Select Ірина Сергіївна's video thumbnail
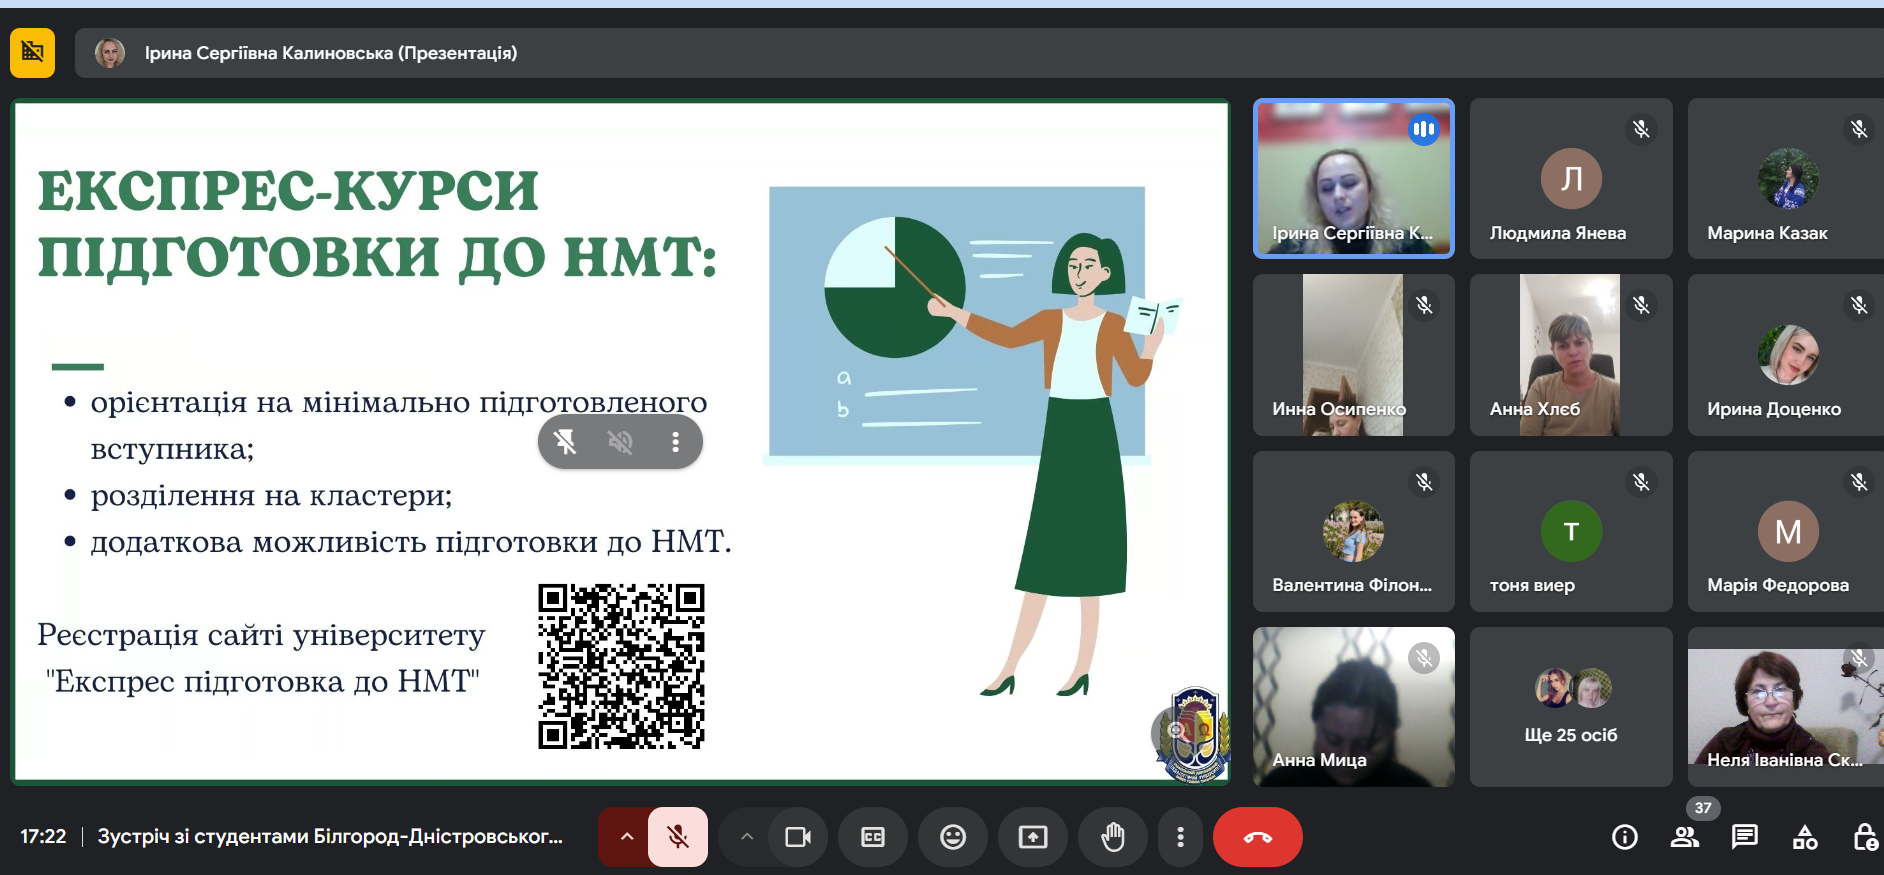 [1354, 178]
